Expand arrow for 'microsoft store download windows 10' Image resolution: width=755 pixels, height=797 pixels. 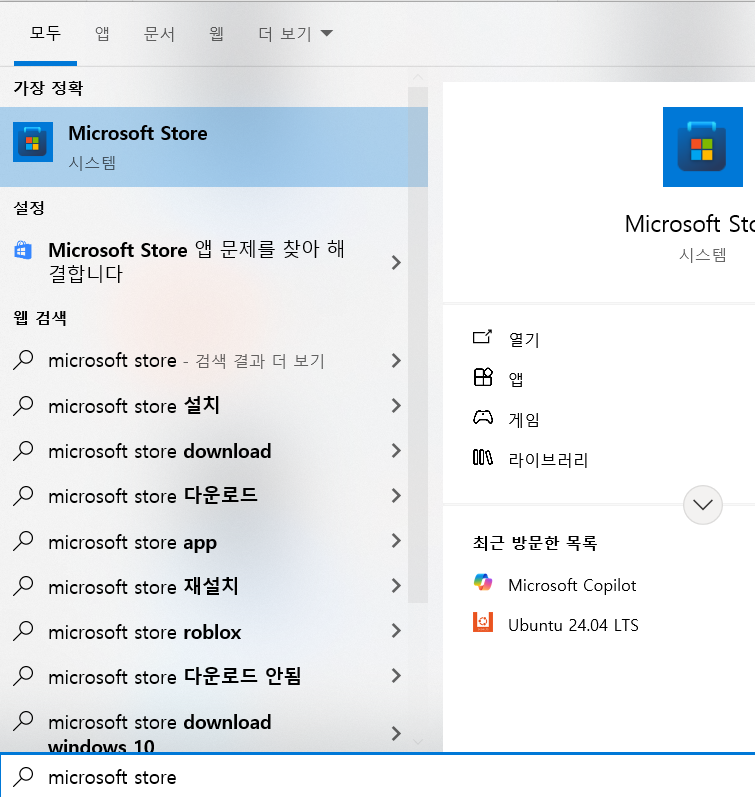coord(396,733)
